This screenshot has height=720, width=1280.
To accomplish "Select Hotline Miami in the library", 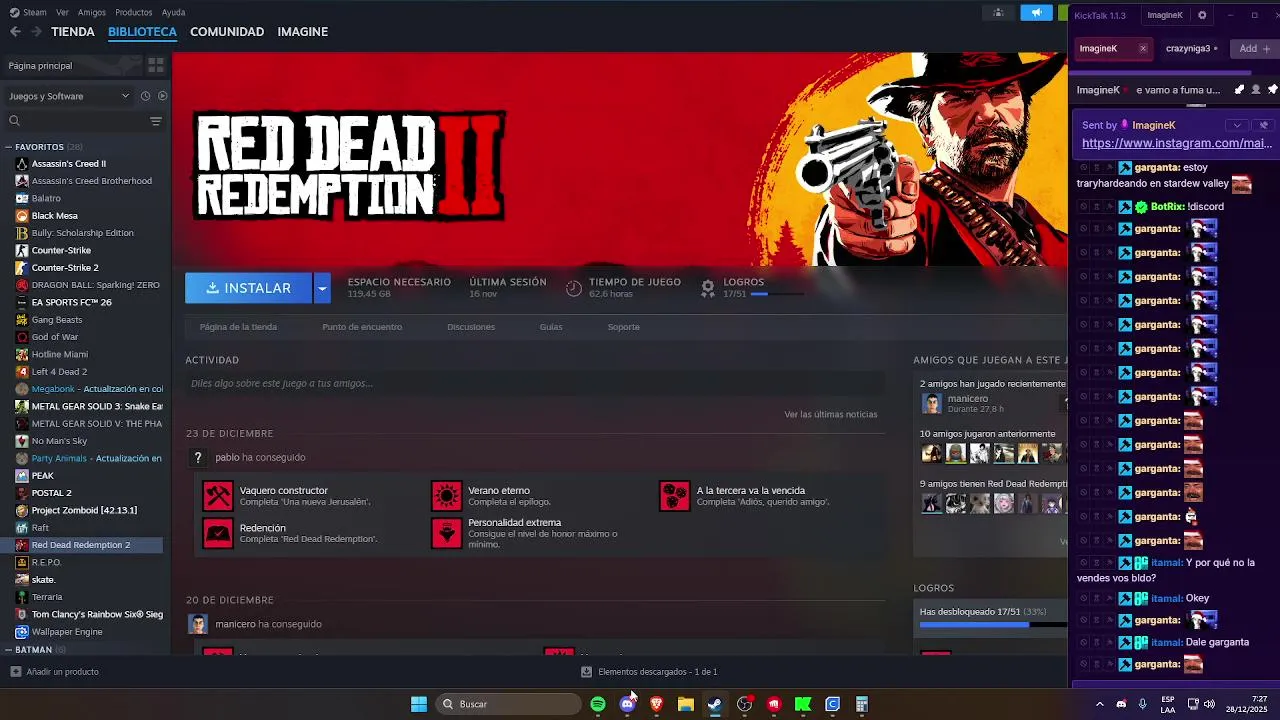I will (60, 354).
